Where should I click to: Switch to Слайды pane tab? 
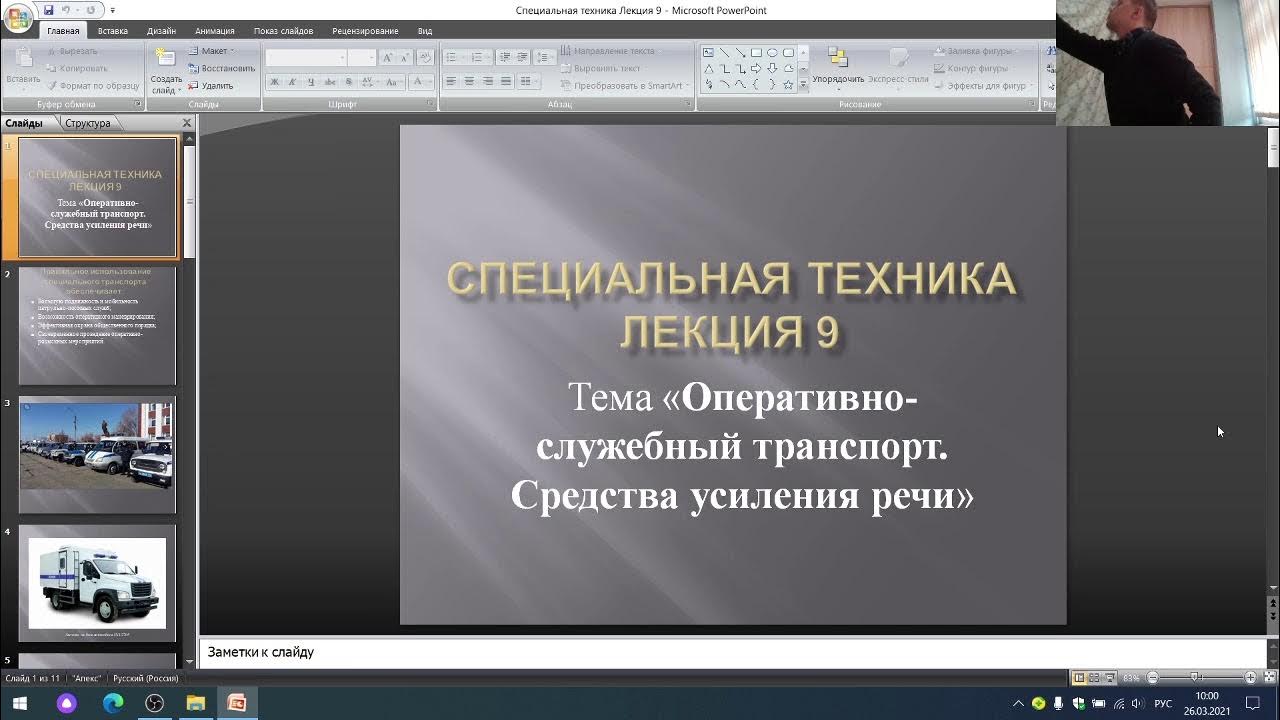23,123
